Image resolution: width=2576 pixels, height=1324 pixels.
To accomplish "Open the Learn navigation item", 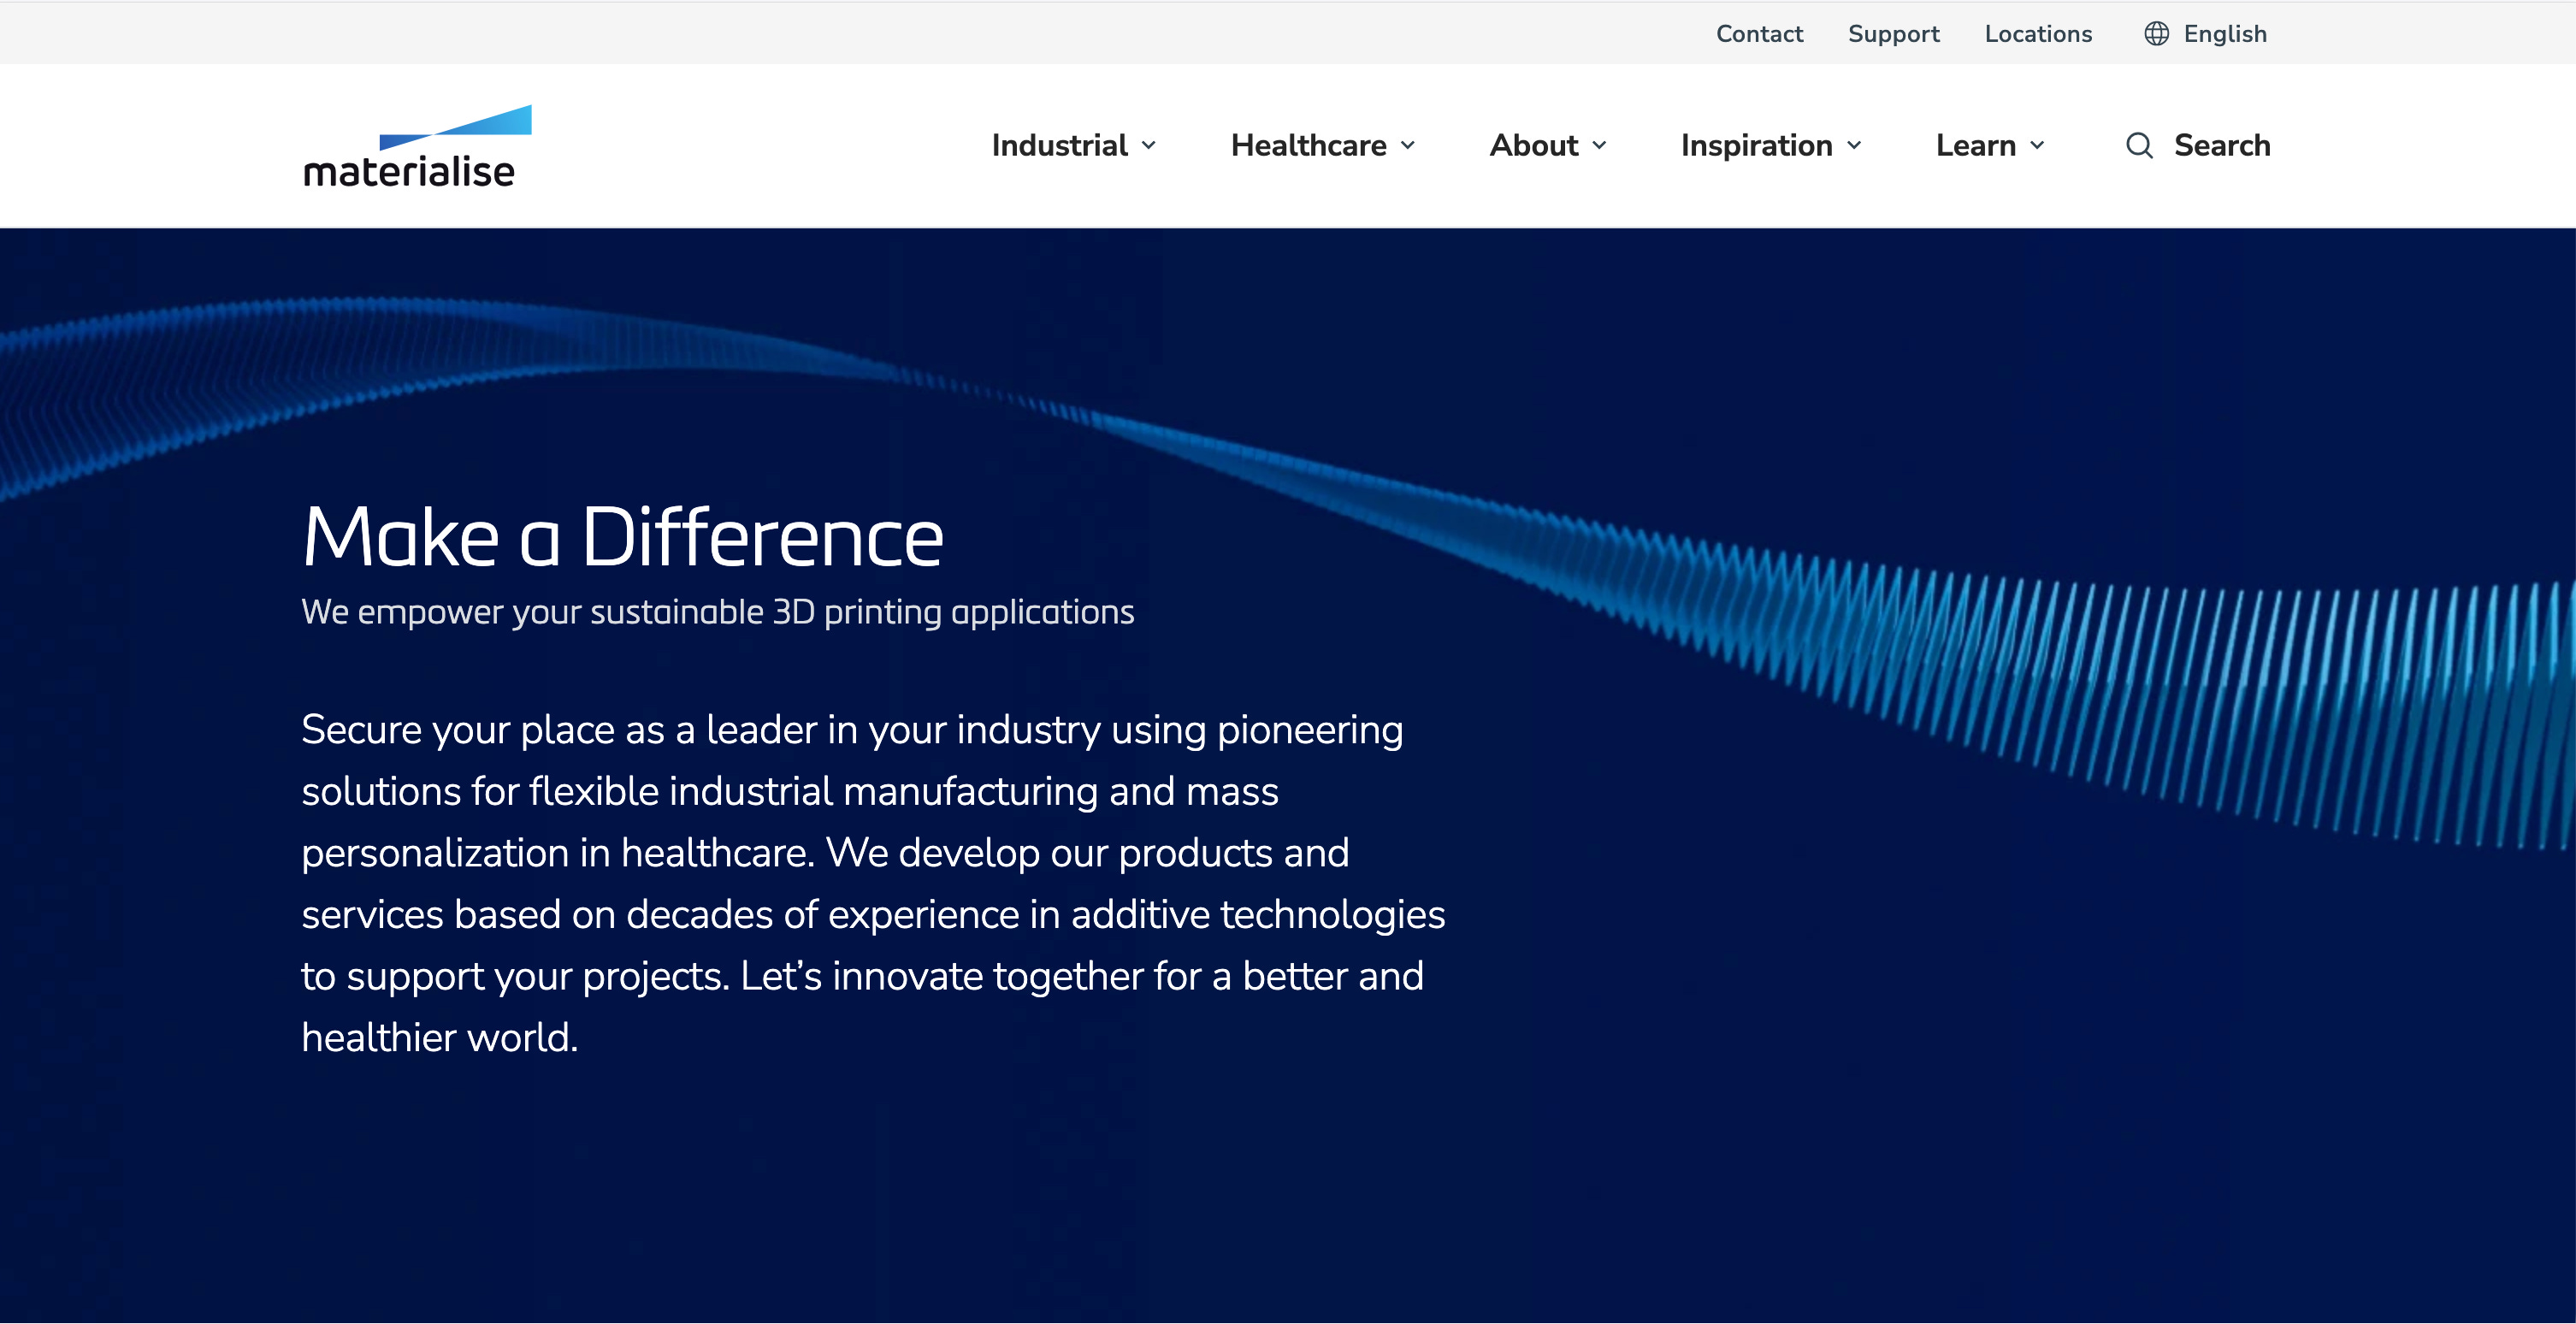I will [x=1975, y=146].
